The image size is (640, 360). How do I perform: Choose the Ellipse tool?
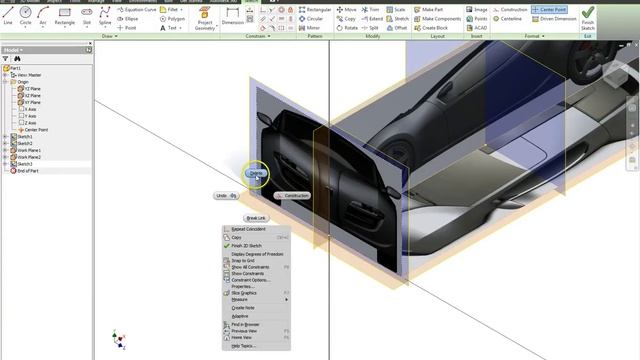[x=128, y=19]
